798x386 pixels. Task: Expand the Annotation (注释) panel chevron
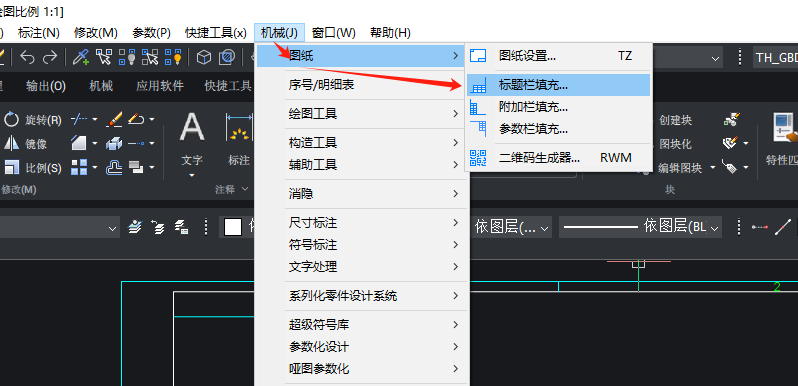pos(244,189)
